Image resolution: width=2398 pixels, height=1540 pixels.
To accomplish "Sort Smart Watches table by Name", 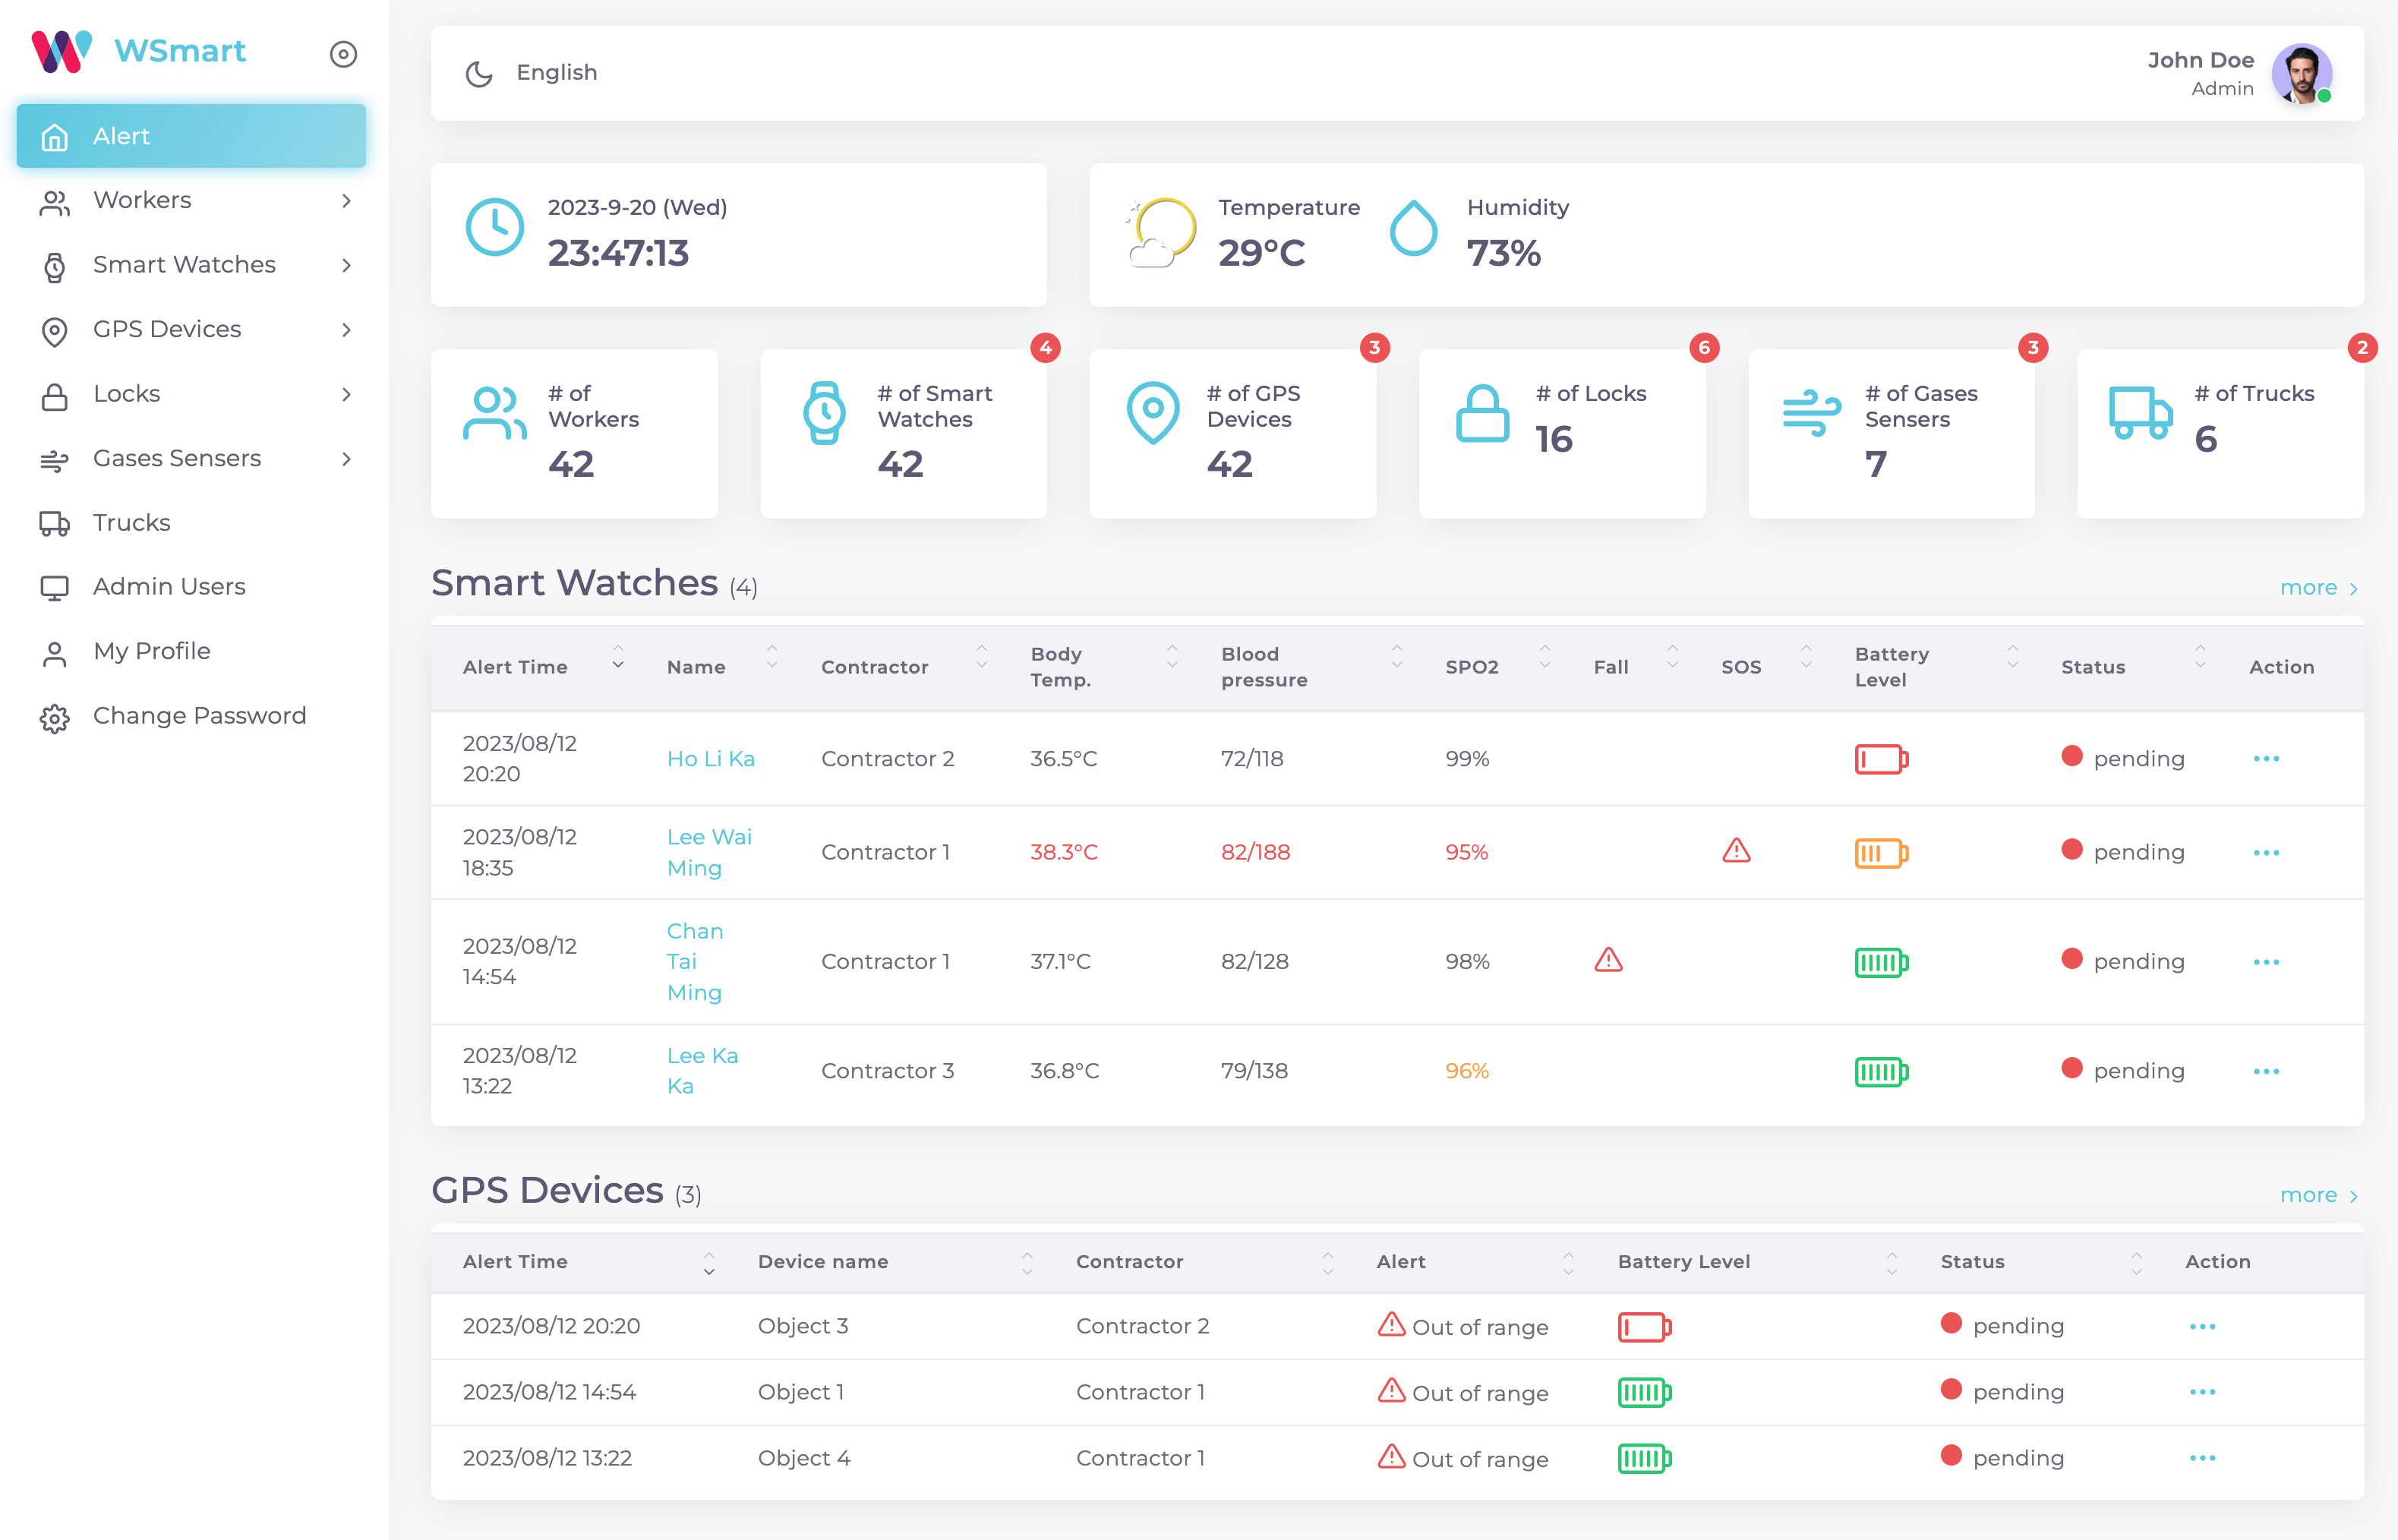I will point(772,657).
